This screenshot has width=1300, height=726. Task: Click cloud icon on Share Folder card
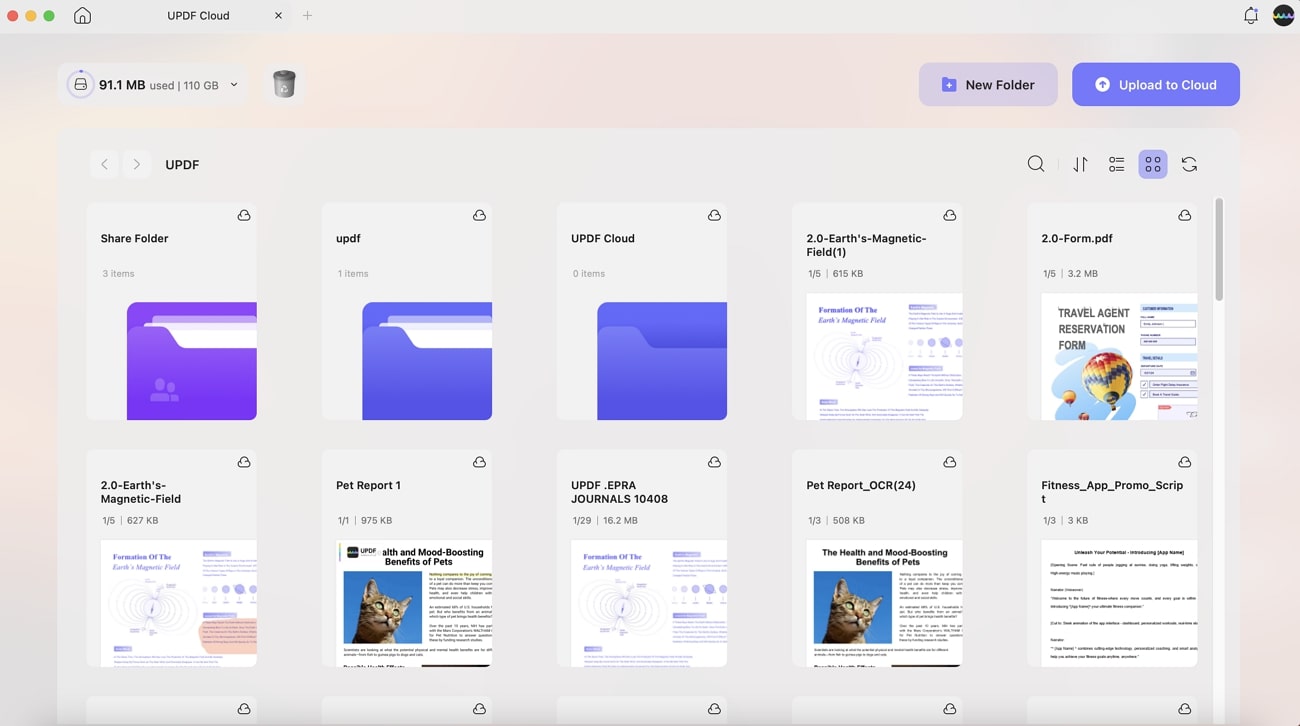pyautogui.click(x=244, y=215)
